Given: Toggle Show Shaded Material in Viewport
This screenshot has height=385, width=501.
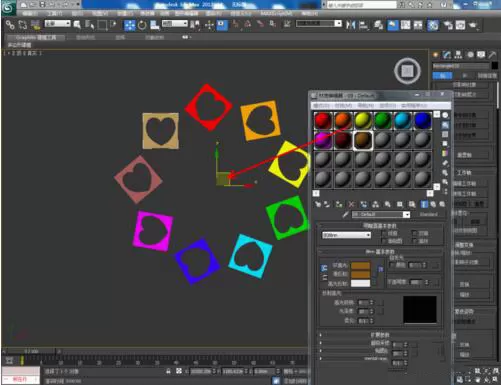Looking at the screenshot, I should pos(412,204).
